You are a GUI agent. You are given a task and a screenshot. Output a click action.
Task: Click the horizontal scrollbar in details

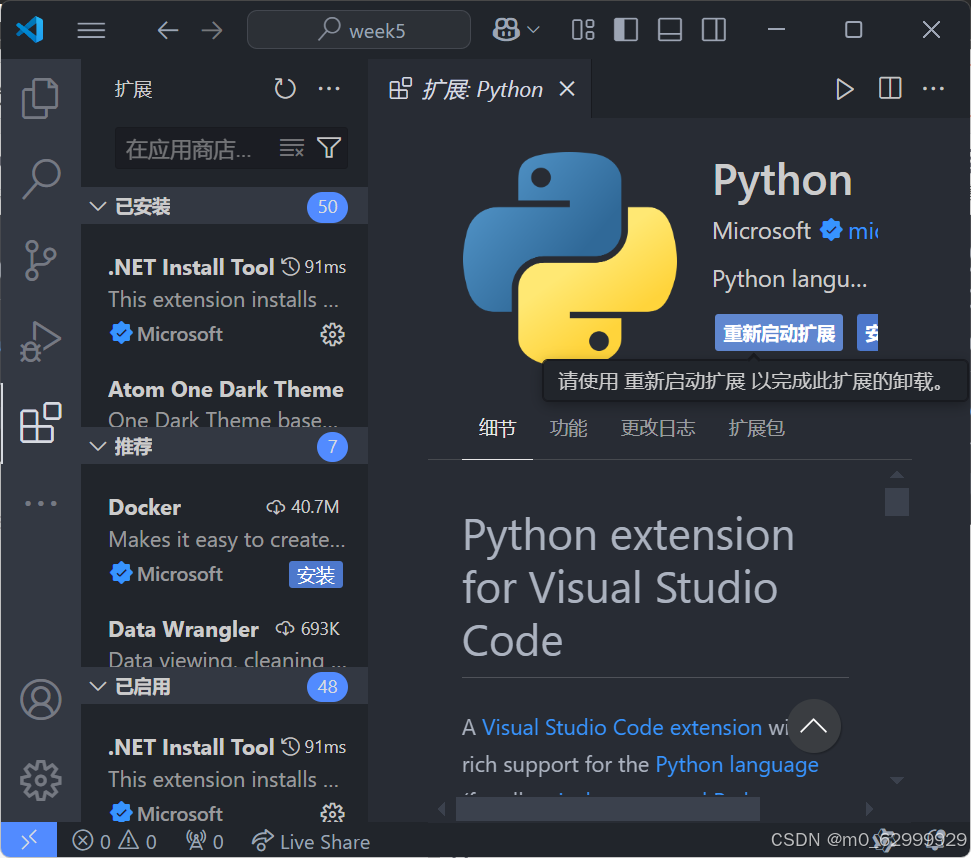coord(607,809)
